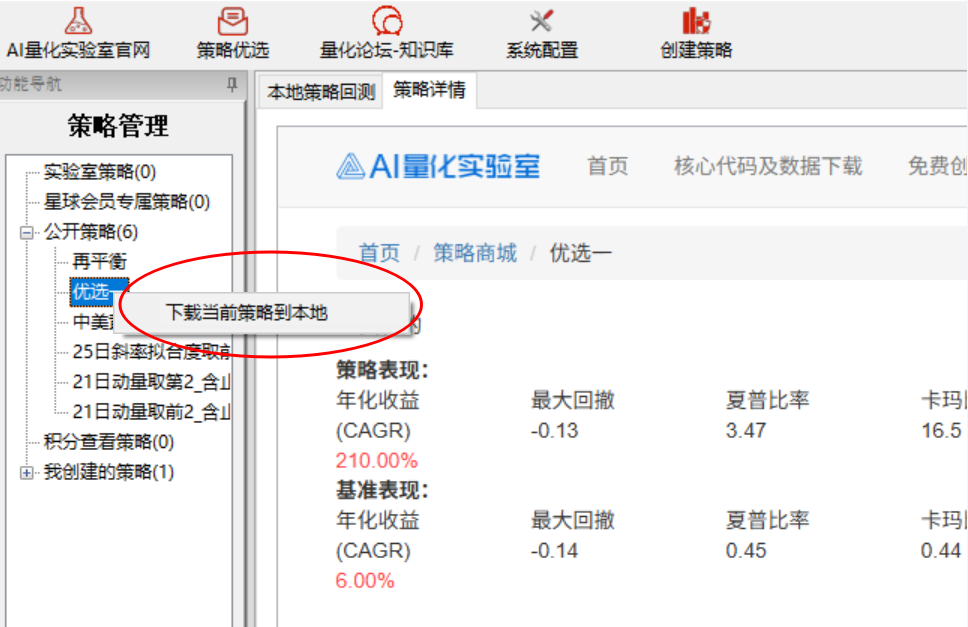Click the 基准表现: heading

pos(382,491)
